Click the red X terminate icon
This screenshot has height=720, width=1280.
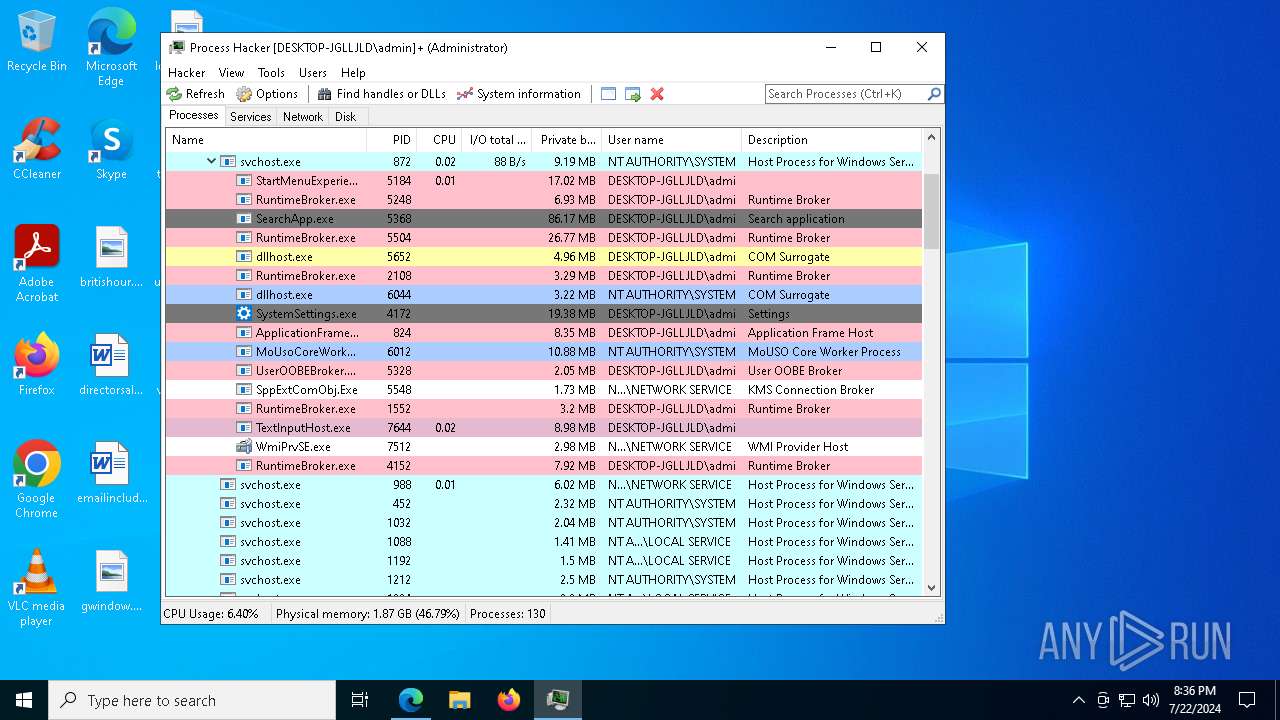(657, 94)
